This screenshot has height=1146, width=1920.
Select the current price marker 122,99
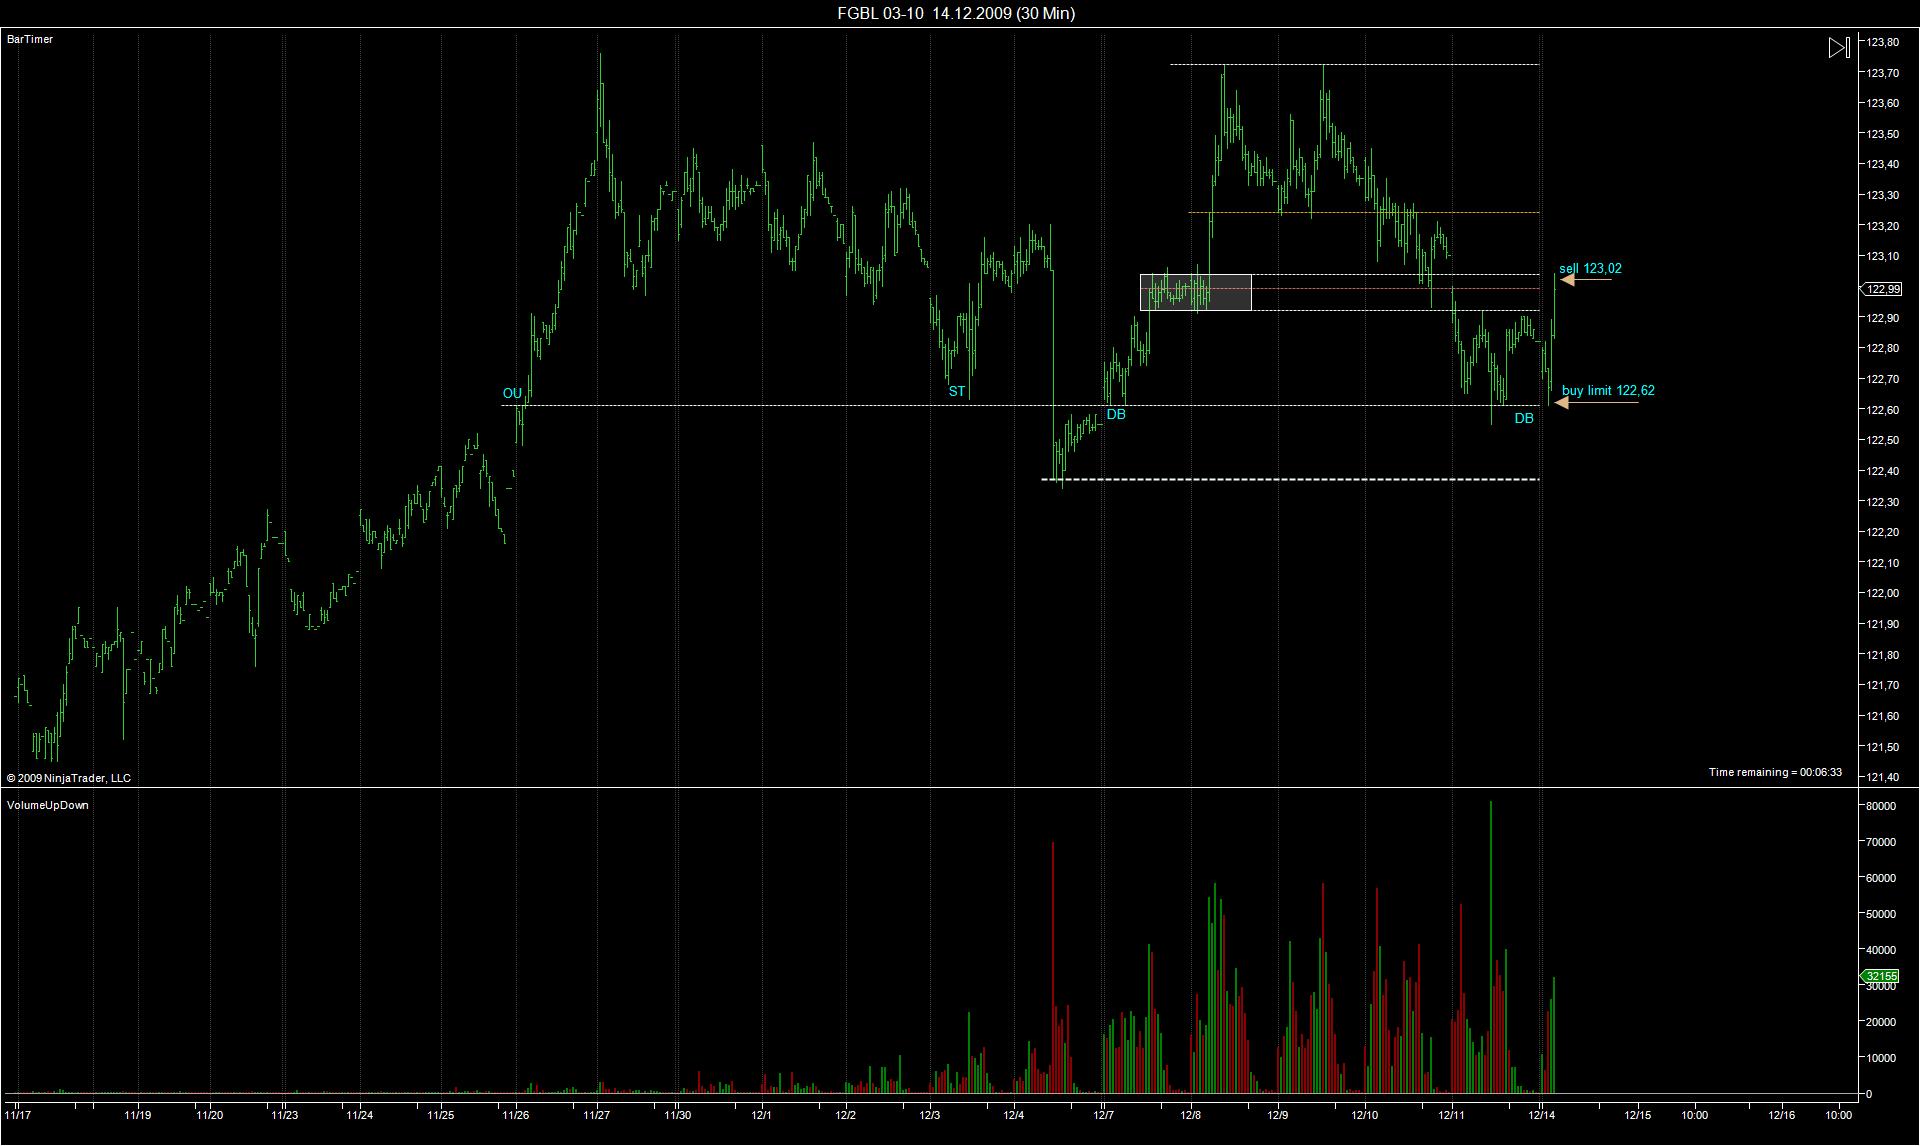pos(1882,289)
